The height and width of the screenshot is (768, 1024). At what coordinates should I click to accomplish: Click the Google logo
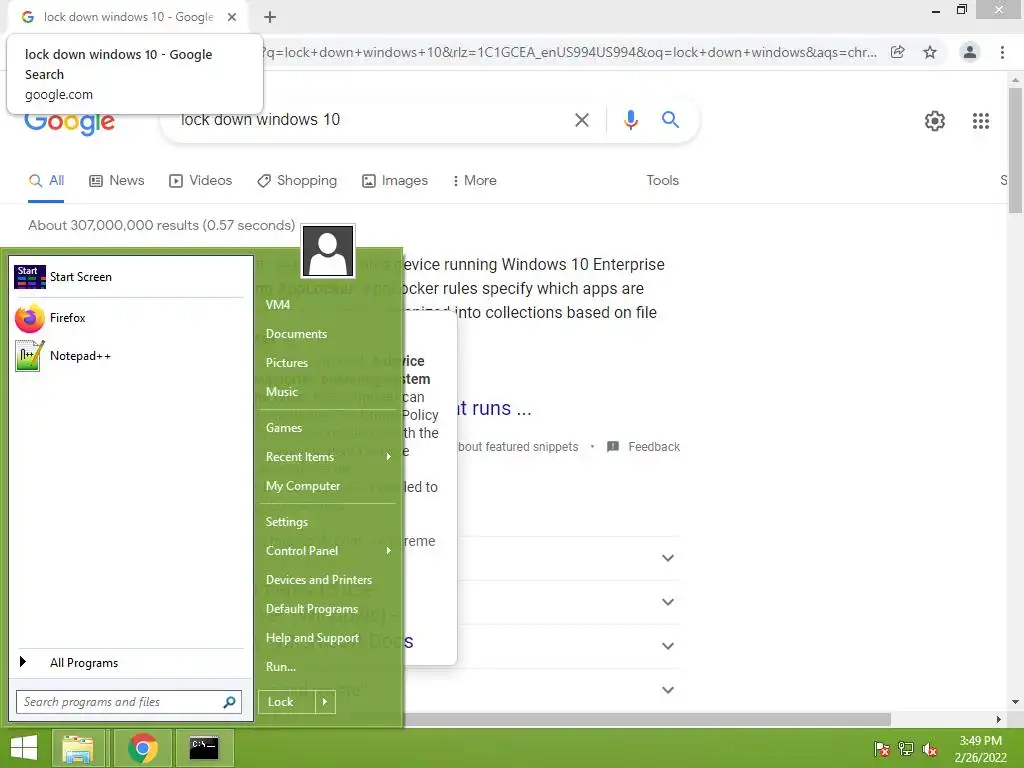[69, 121]
